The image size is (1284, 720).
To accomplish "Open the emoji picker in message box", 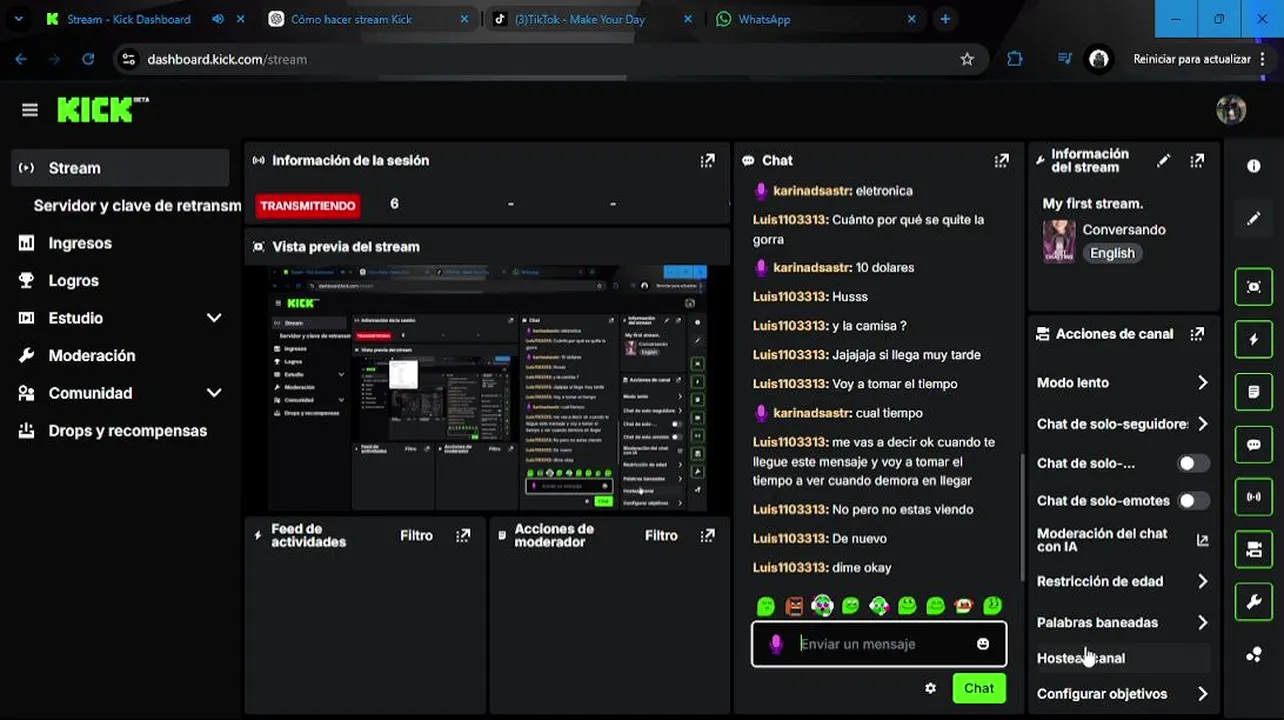I will tap(983, 644).
